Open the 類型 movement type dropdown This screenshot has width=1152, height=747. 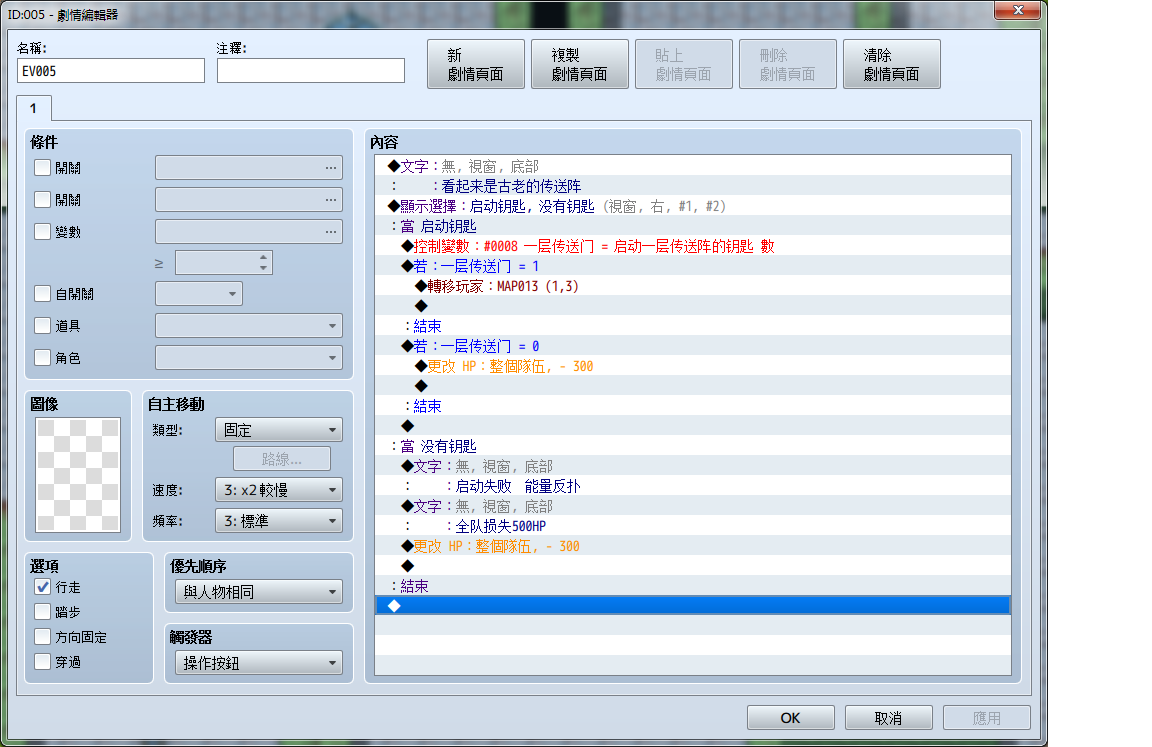[x=279, y=430]
